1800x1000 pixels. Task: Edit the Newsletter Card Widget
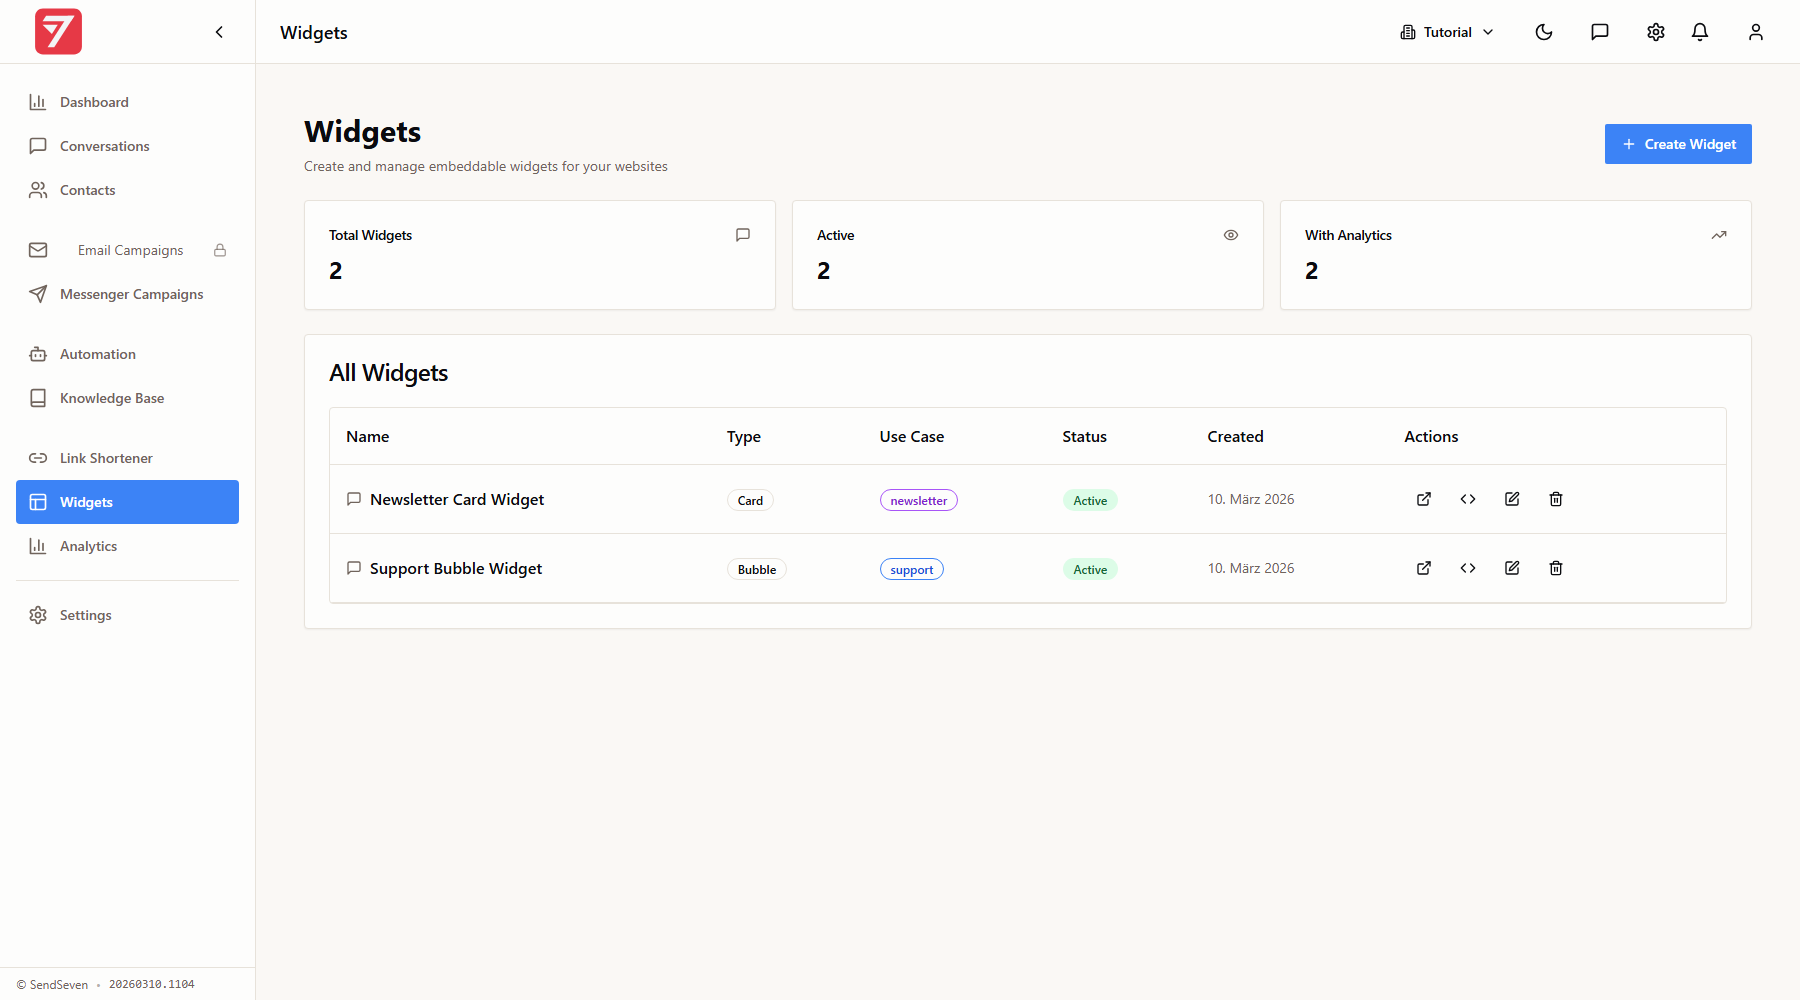click(1512, 499)
